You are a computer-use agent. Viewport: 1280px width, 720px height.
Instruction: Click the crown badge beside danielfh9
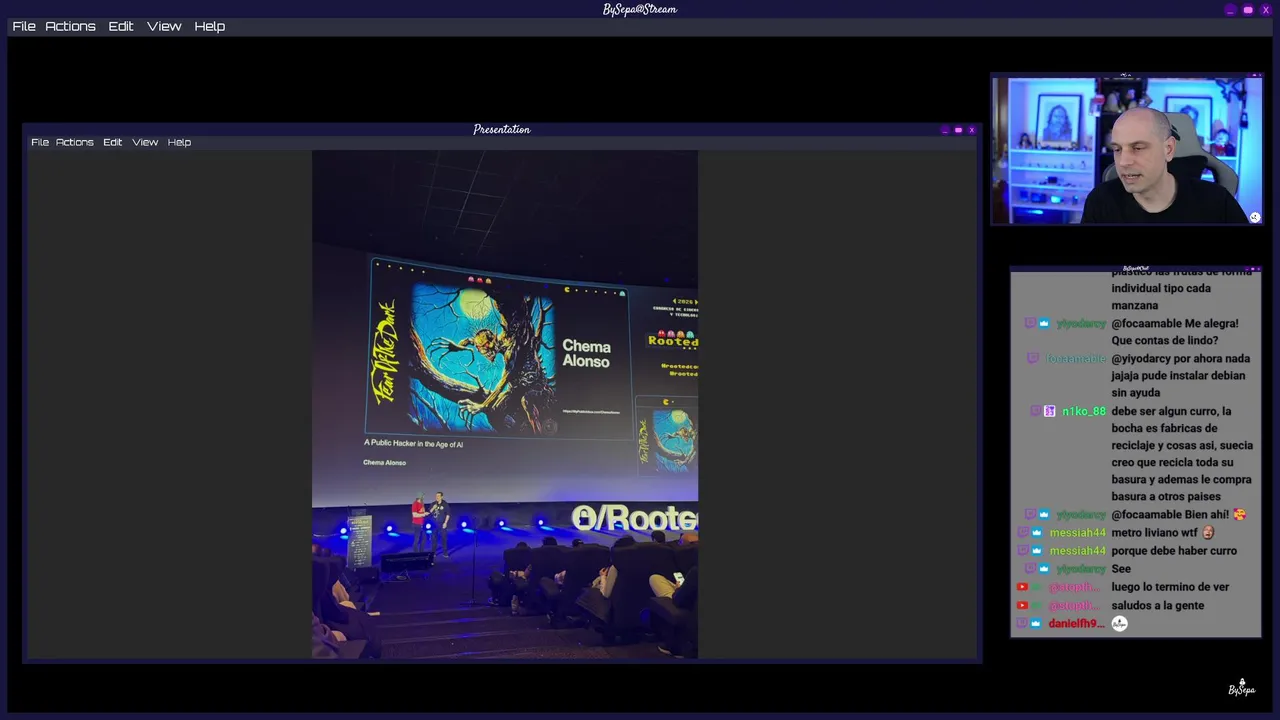click(x=1036, y=623)
